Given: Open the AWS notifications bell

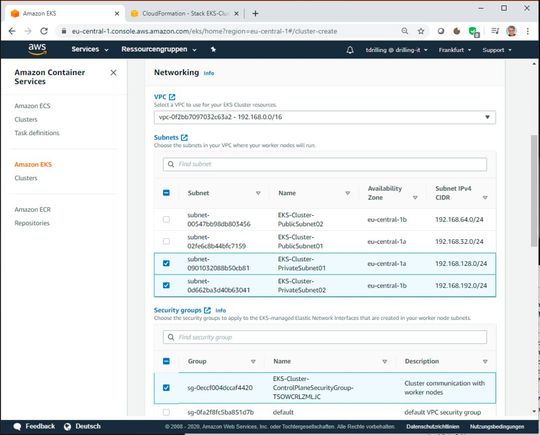Looking at the screenshot, I should click(x=350, y=50).
